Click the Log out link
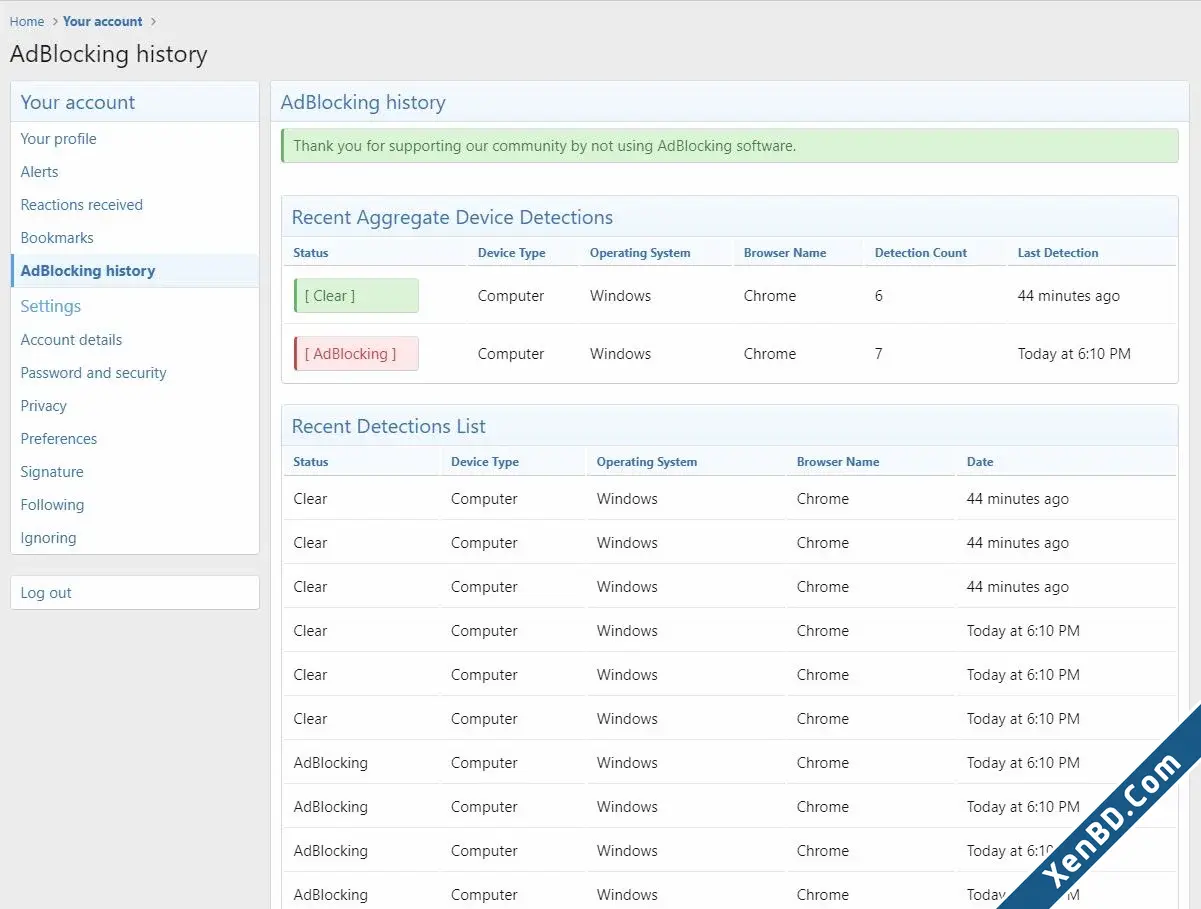The image size is (1201, 909). (x=135, y=593)
